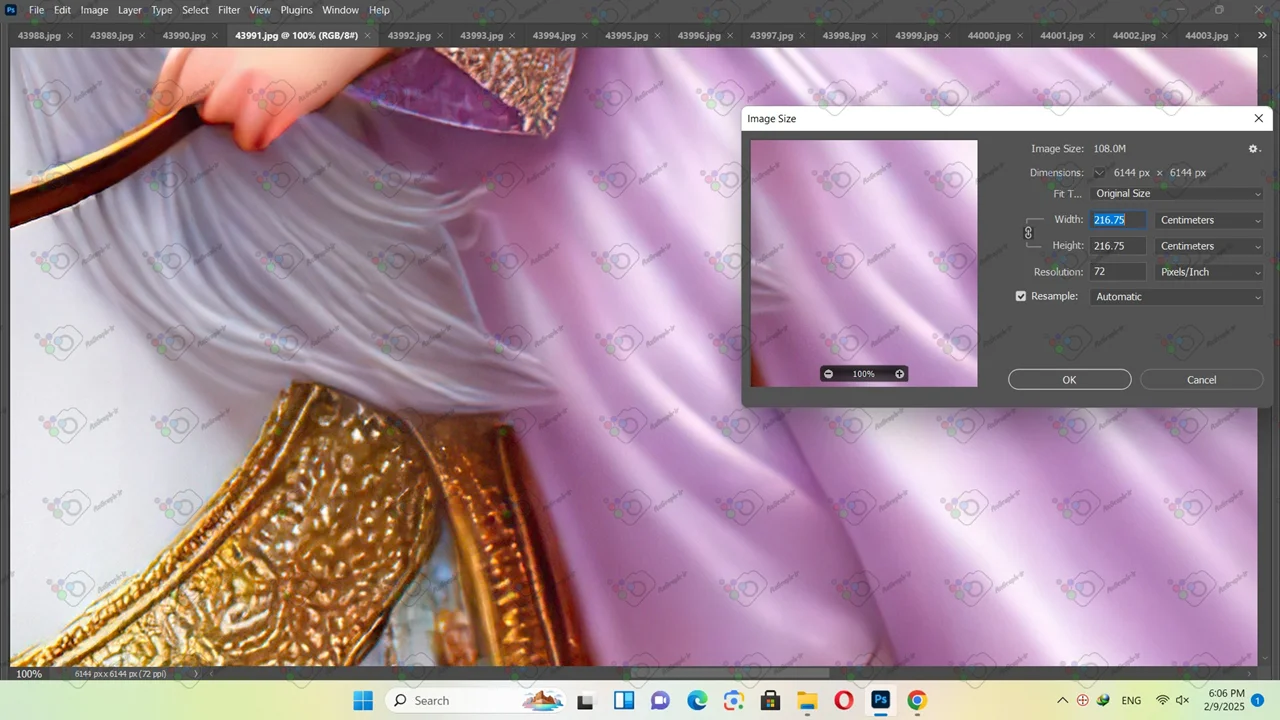1280x720 pixels.
Task: Change the Resolution units Pixels/Inch dropdown
Action: tap(1209, 272)
